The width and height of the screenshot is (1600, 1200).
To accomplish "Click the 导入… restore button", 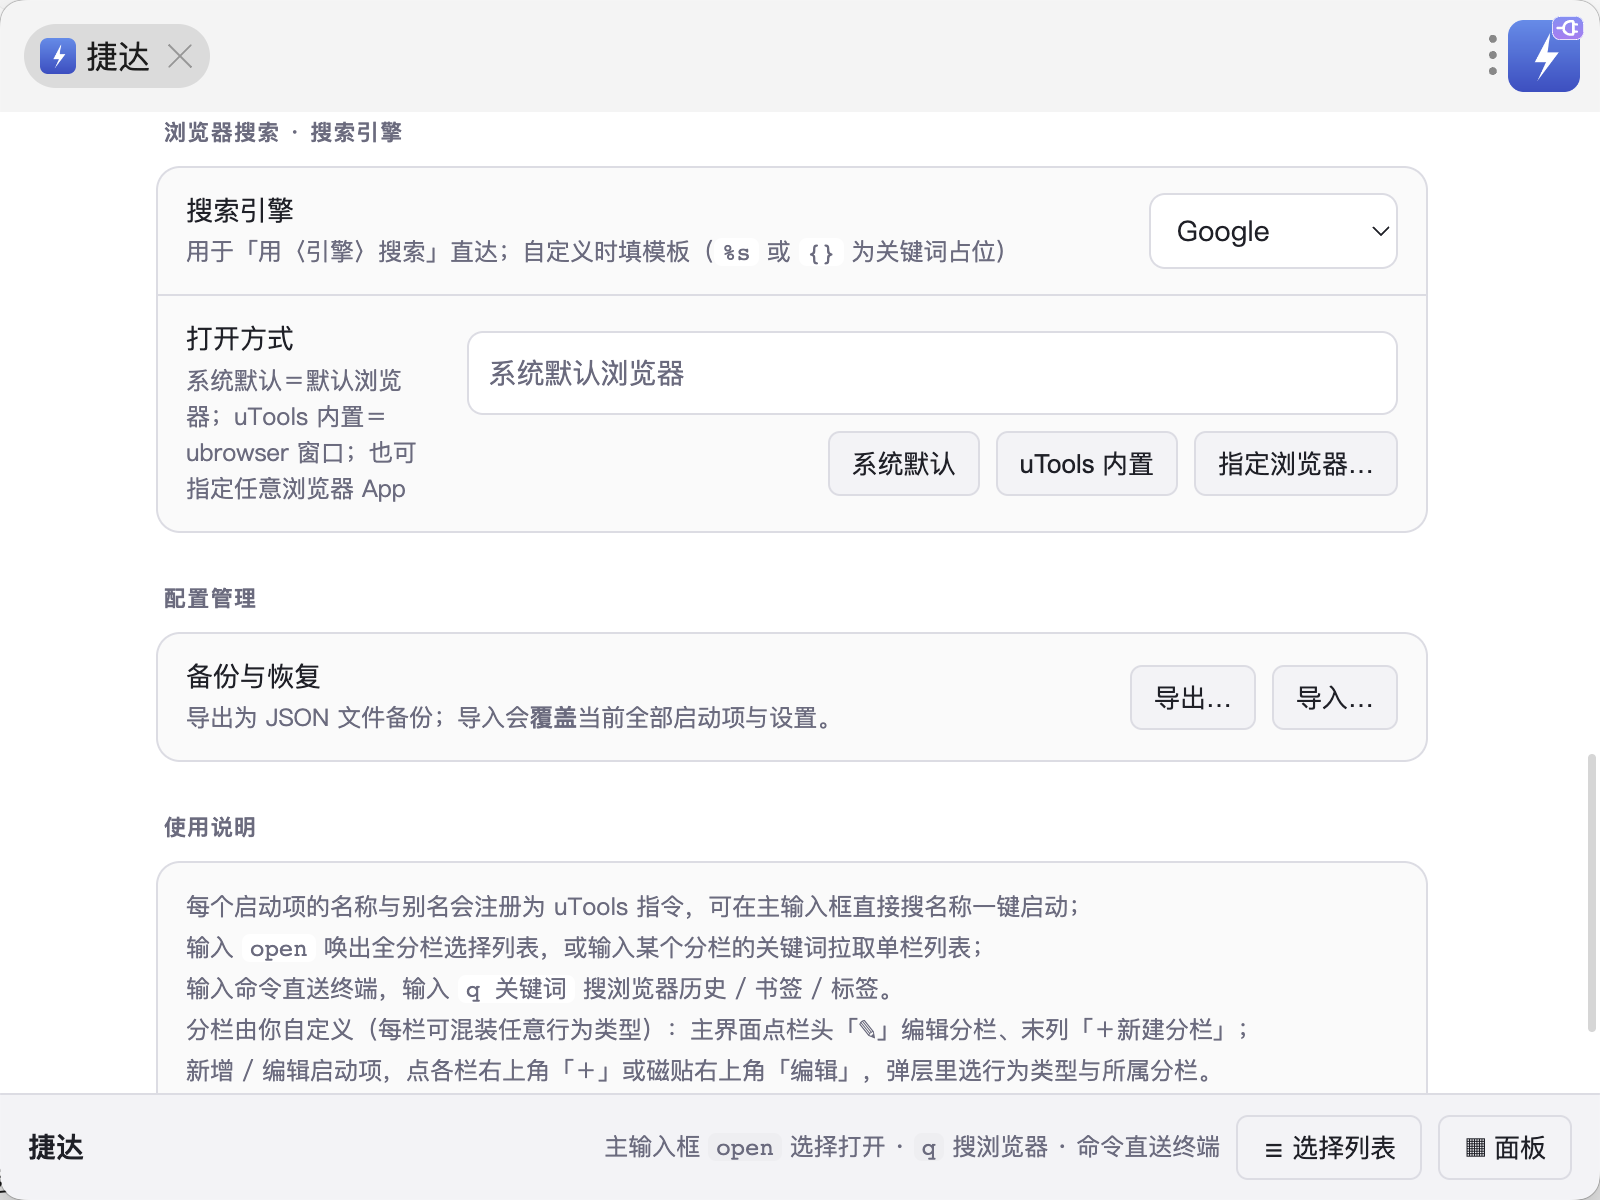I will tap(1335, 698).
